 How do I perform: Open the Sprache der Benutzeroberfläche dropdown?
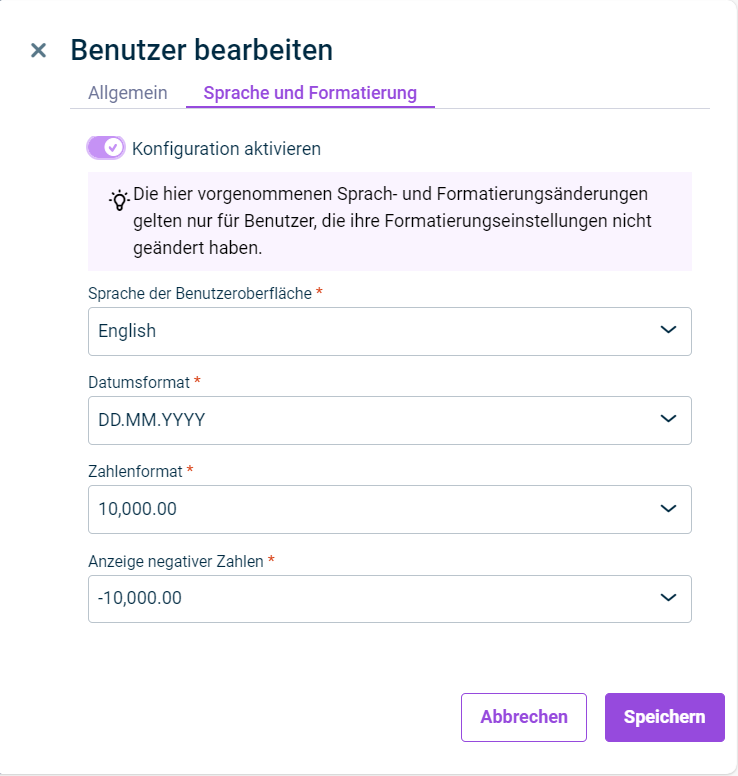390,331
